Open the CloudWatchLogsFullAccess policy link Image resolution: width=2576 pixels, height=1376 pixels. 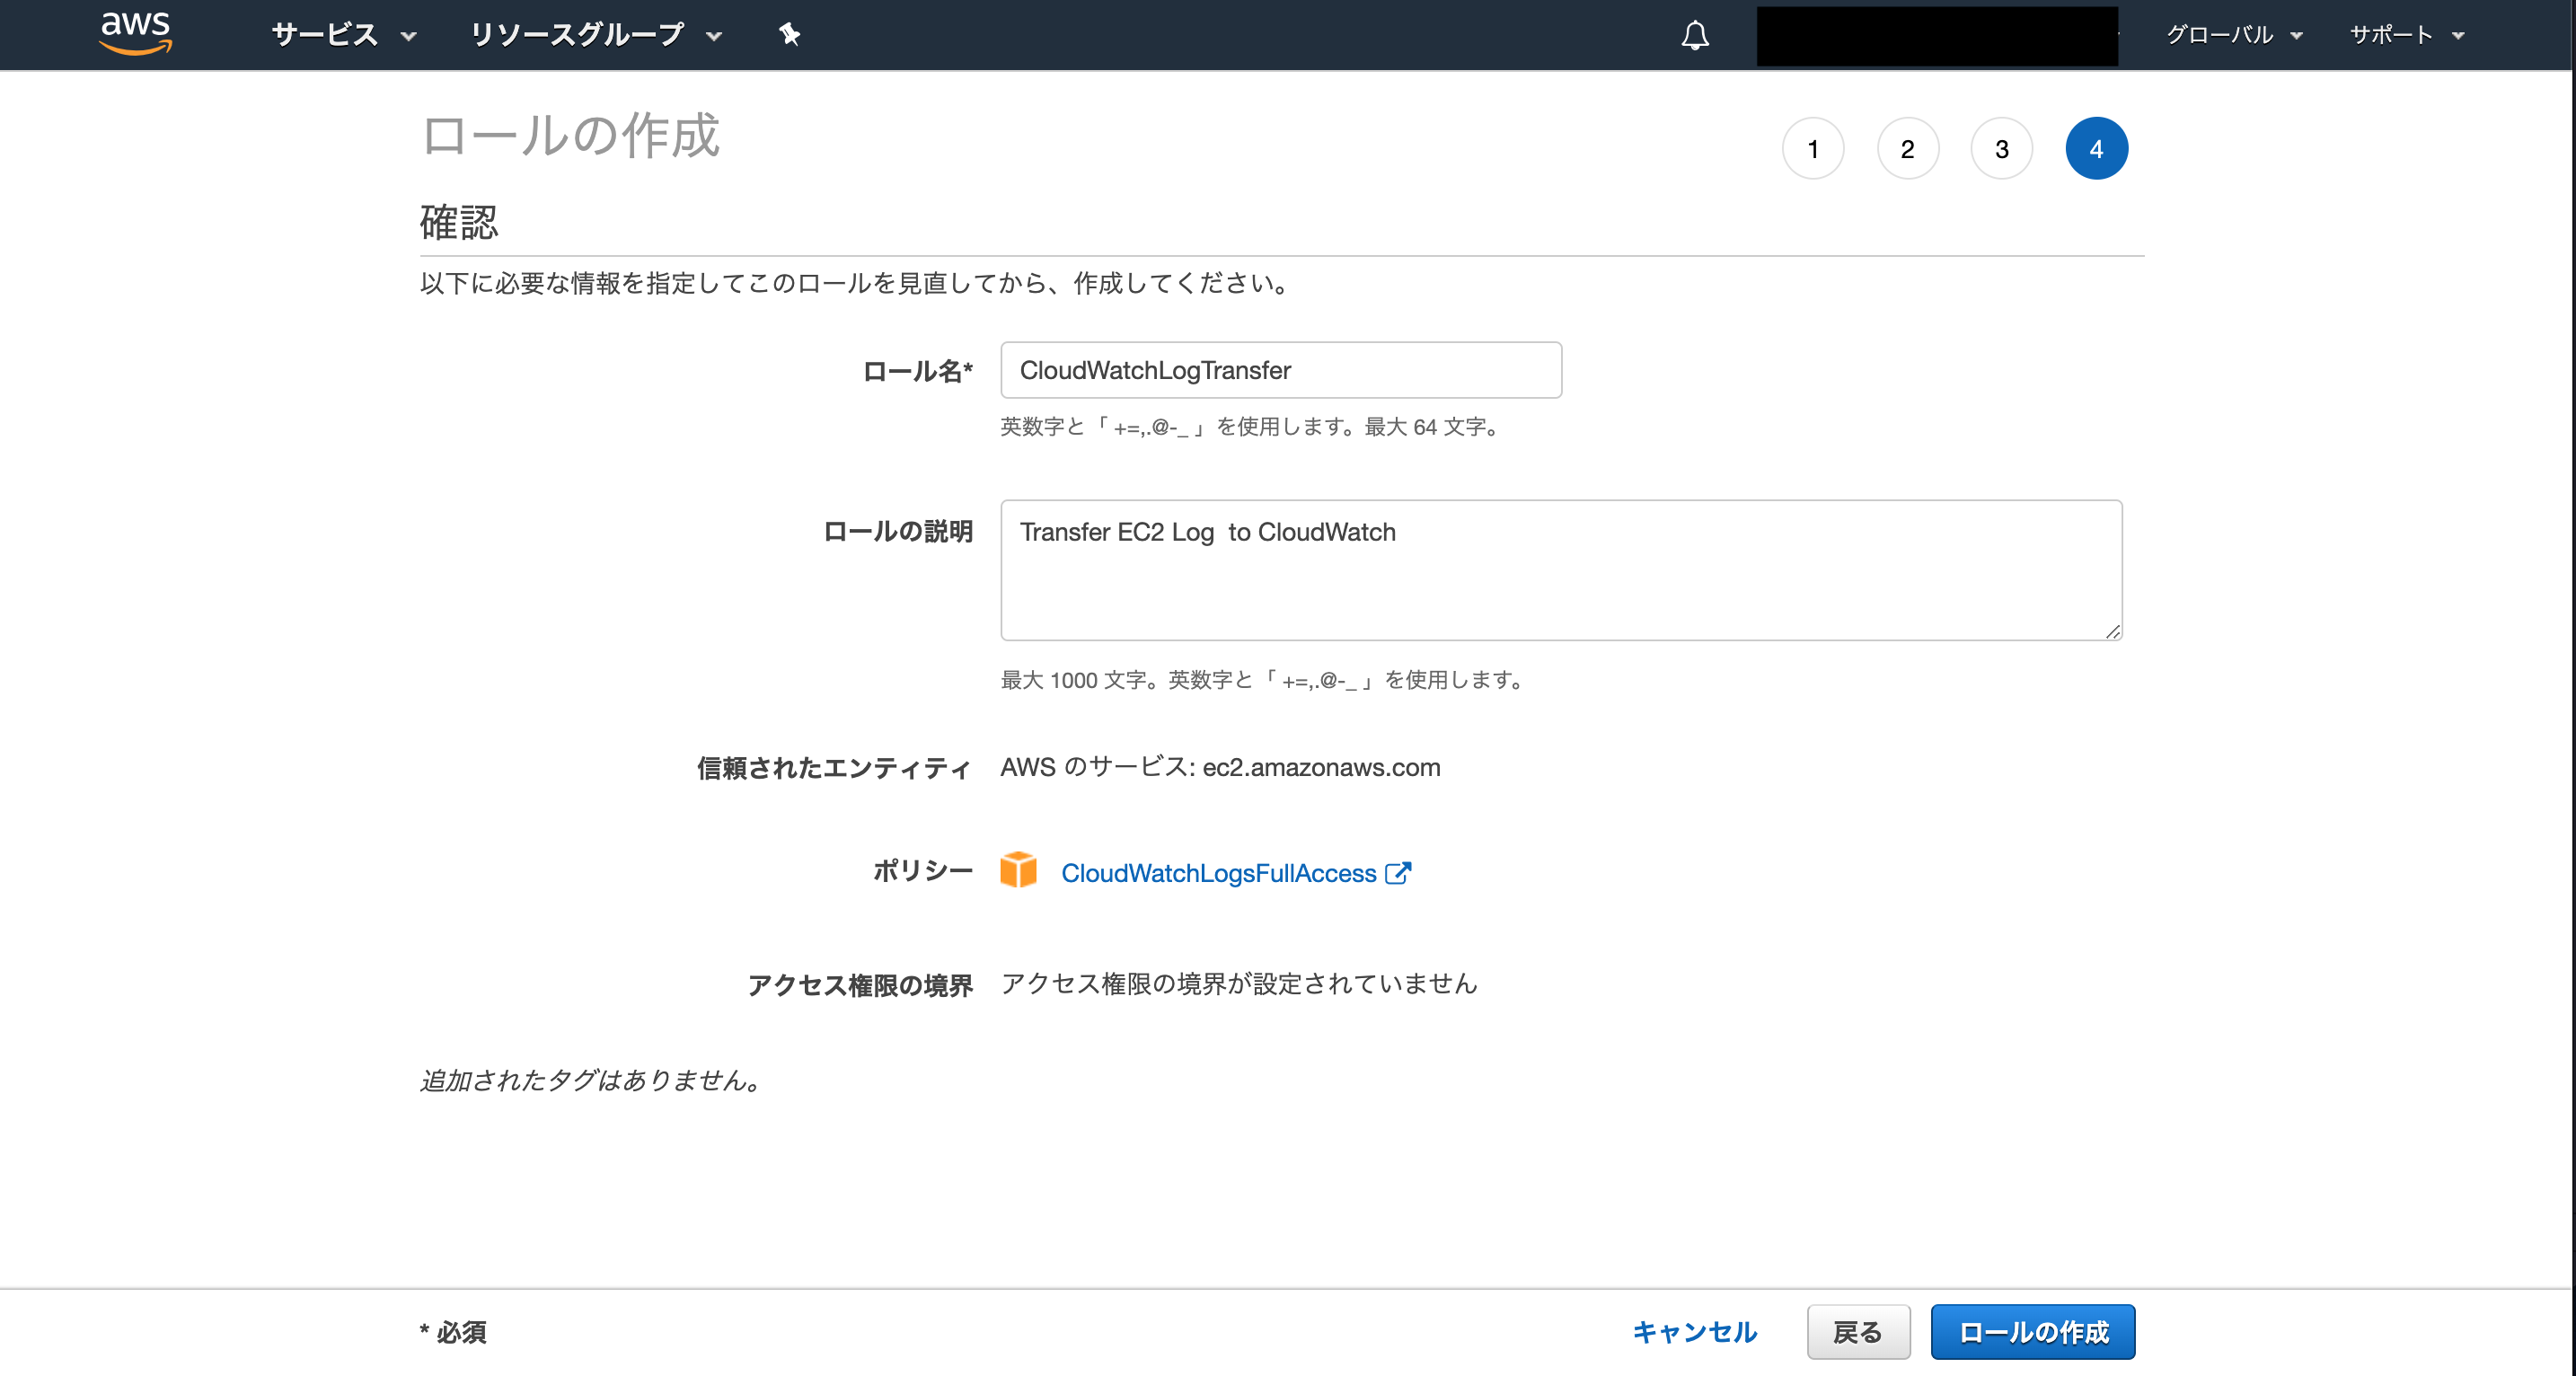pos(1218,873)
